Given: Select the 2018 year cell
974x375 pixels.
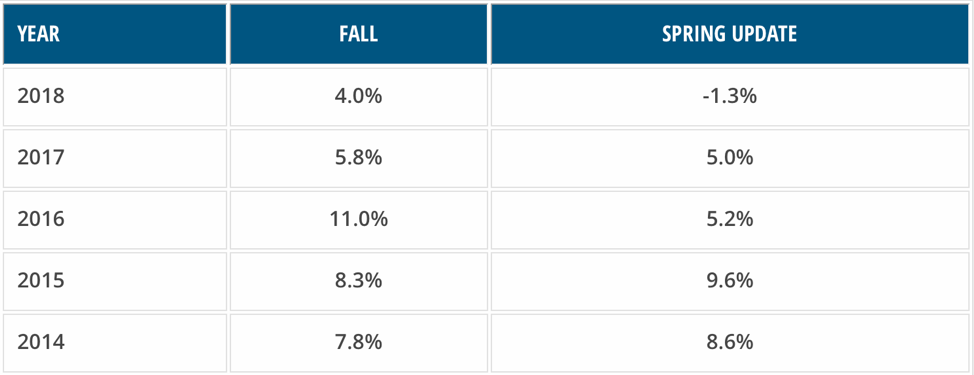Looking at the screenshot, I should pos(115,97).
